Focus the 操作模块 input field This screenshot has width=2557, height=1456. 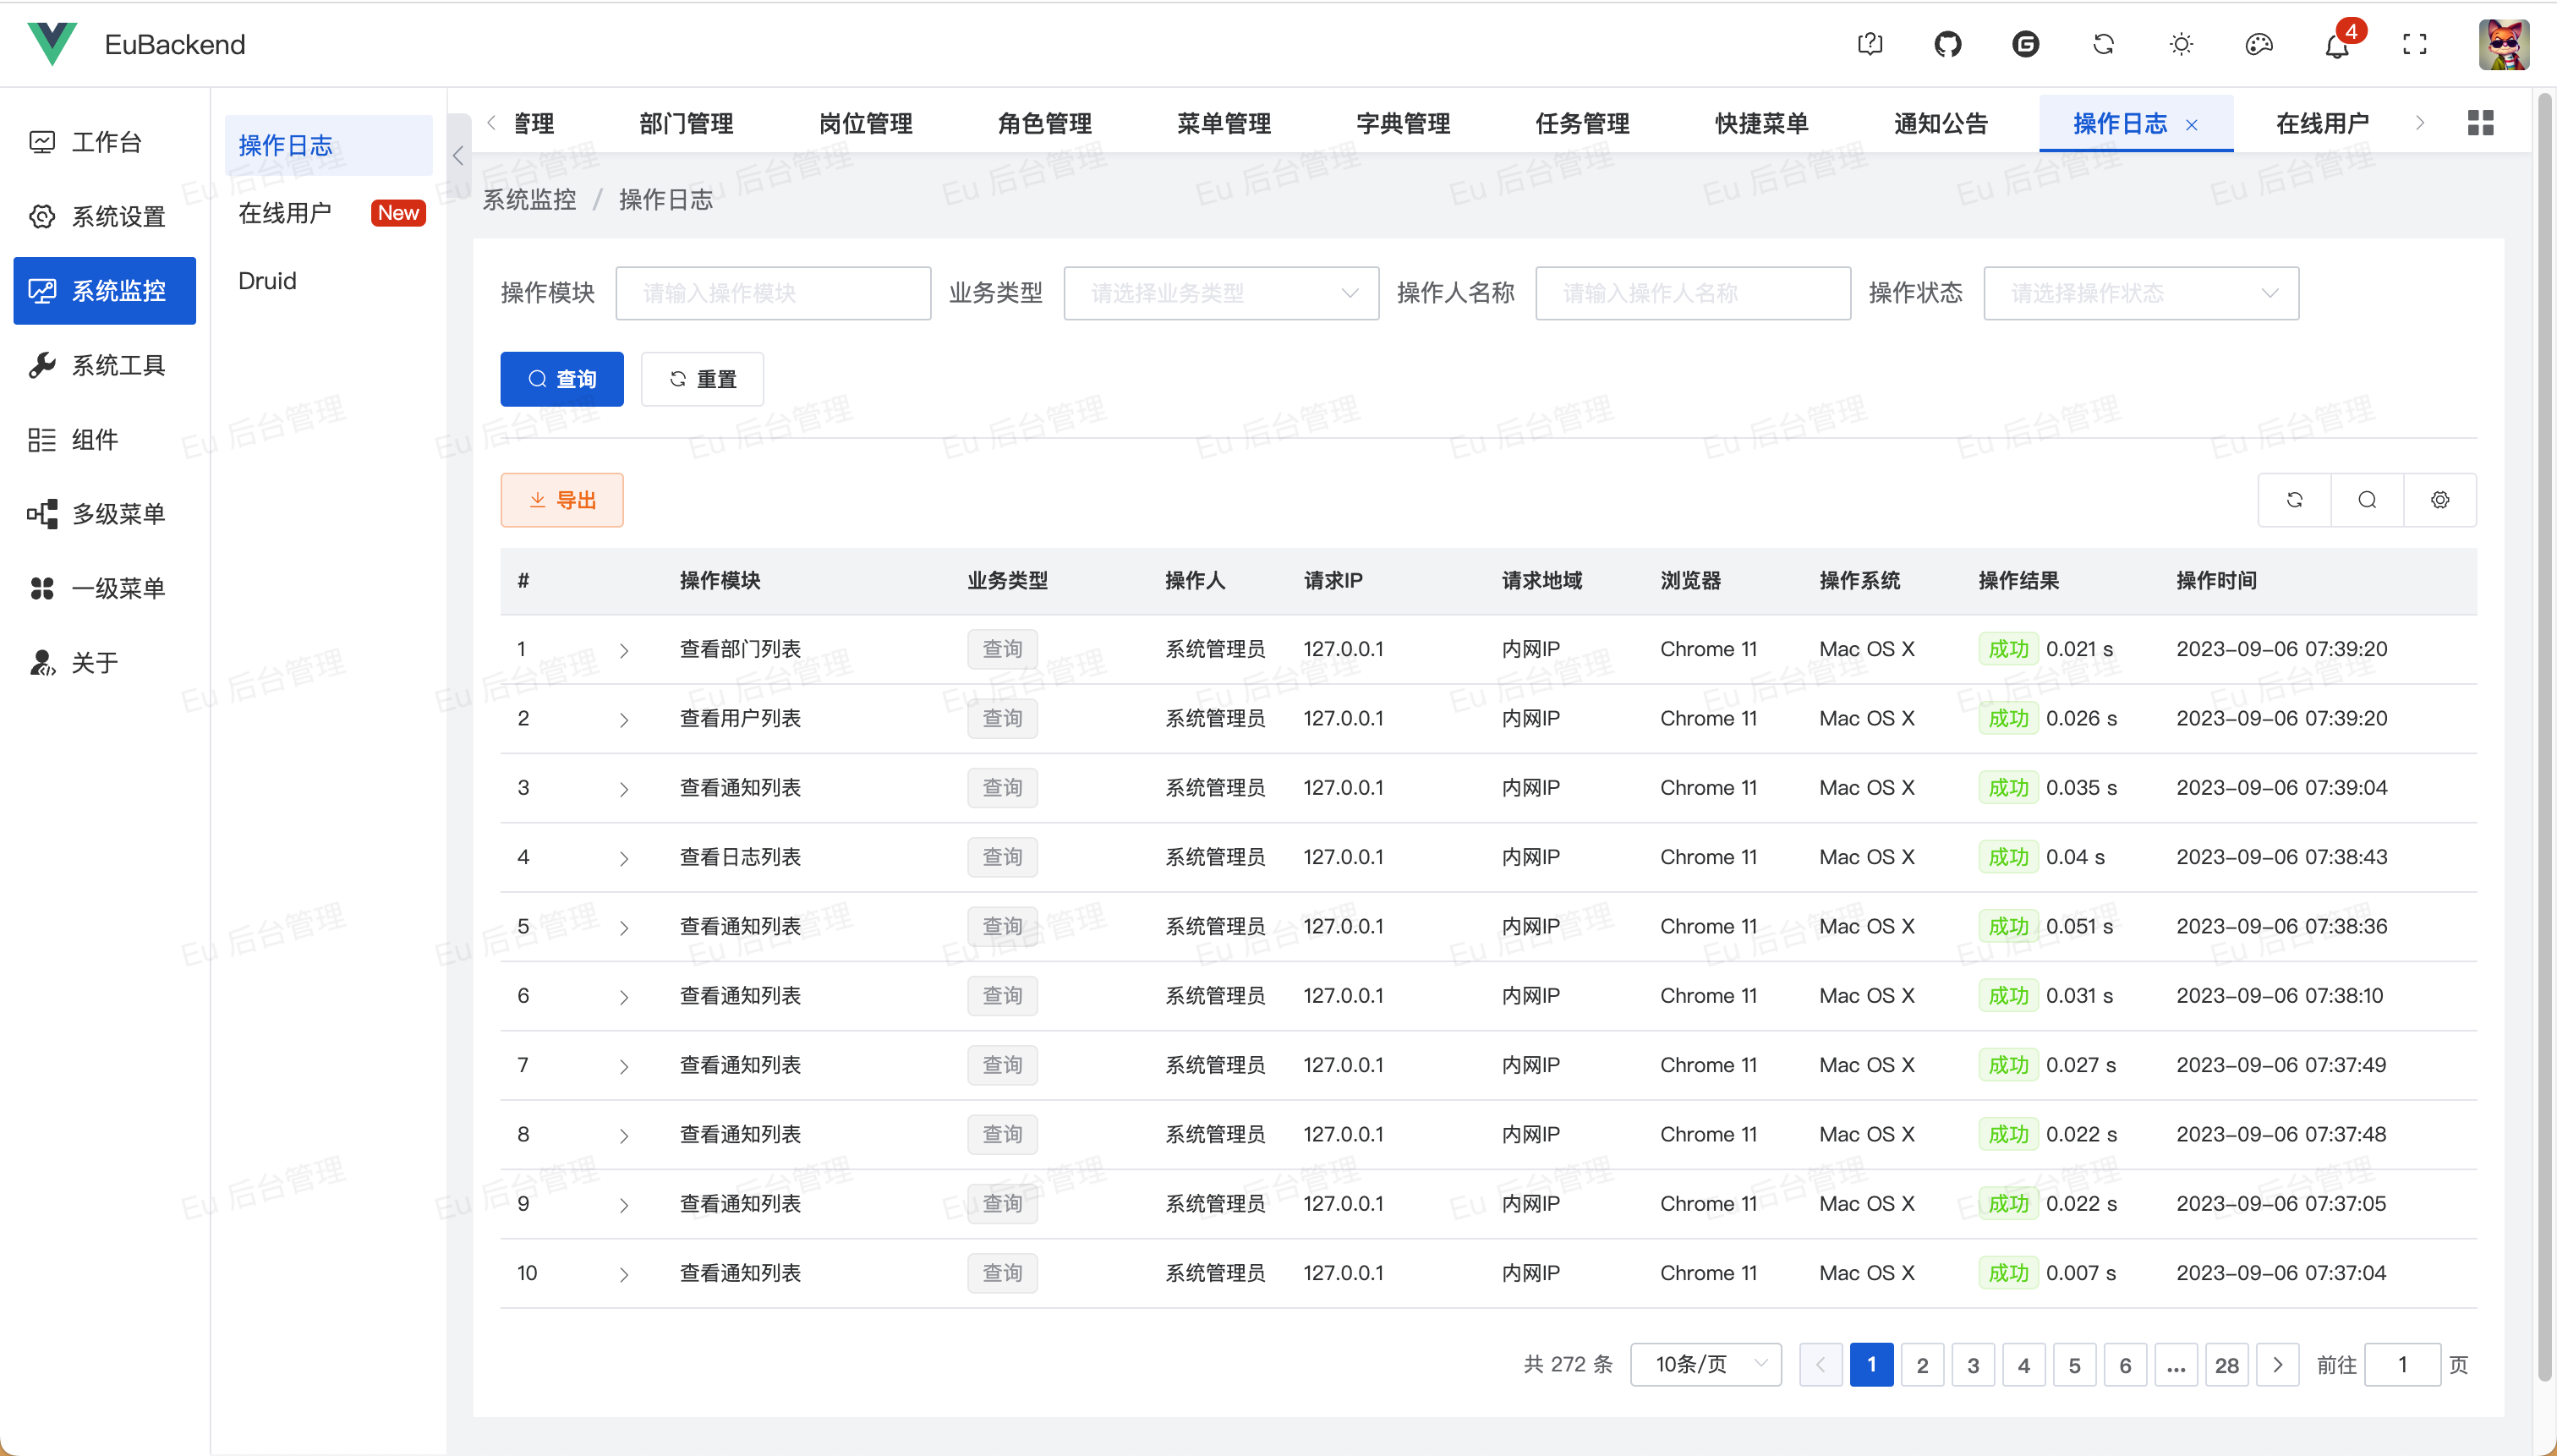[773, 293]
